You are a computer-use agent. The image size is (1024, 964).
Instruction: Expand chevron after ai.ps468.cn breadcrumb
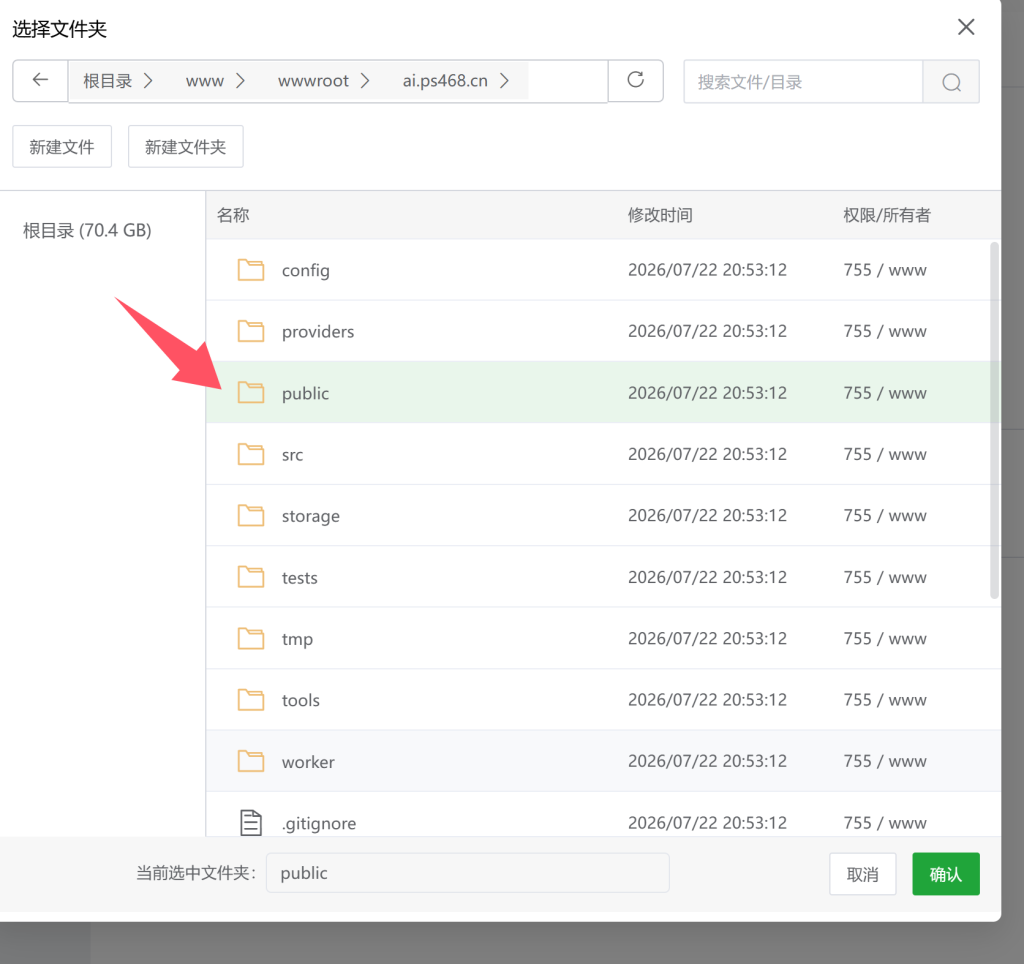[x=504, y=81]
